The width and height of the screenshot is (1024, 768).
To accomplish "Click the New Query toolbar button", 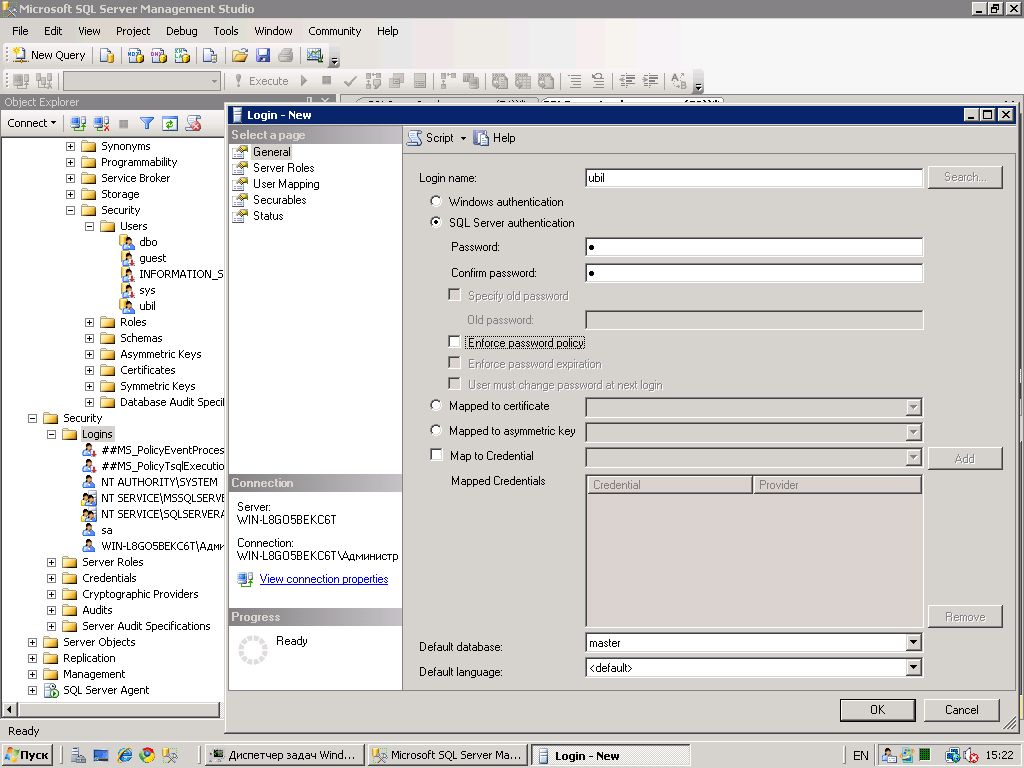I will tap(49, 56).
